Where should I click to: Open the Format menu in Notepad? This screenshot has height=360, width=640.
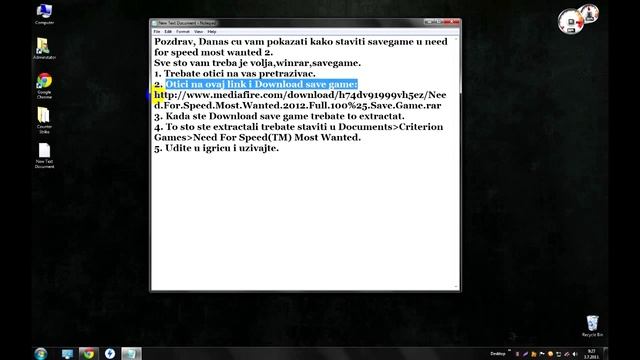[x=182, y=31]
